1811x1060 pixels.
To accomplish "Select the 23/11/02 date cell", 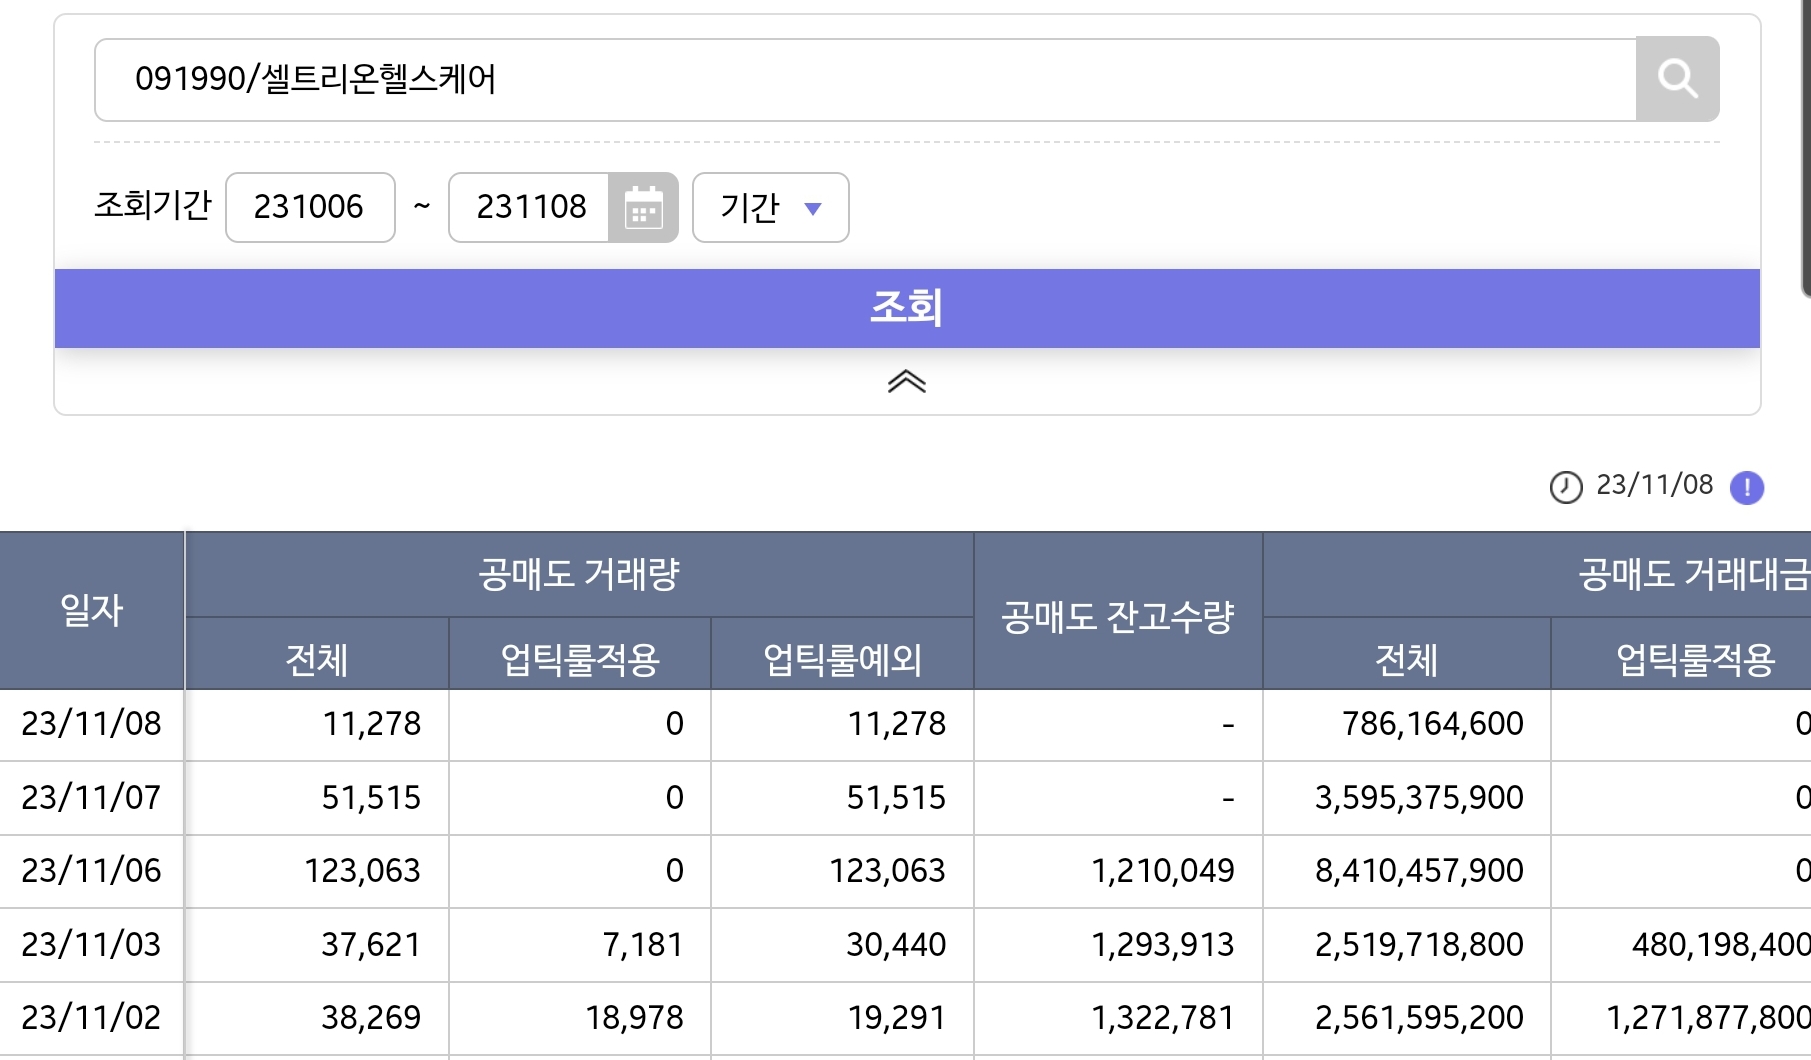I will coord(91,1018).
